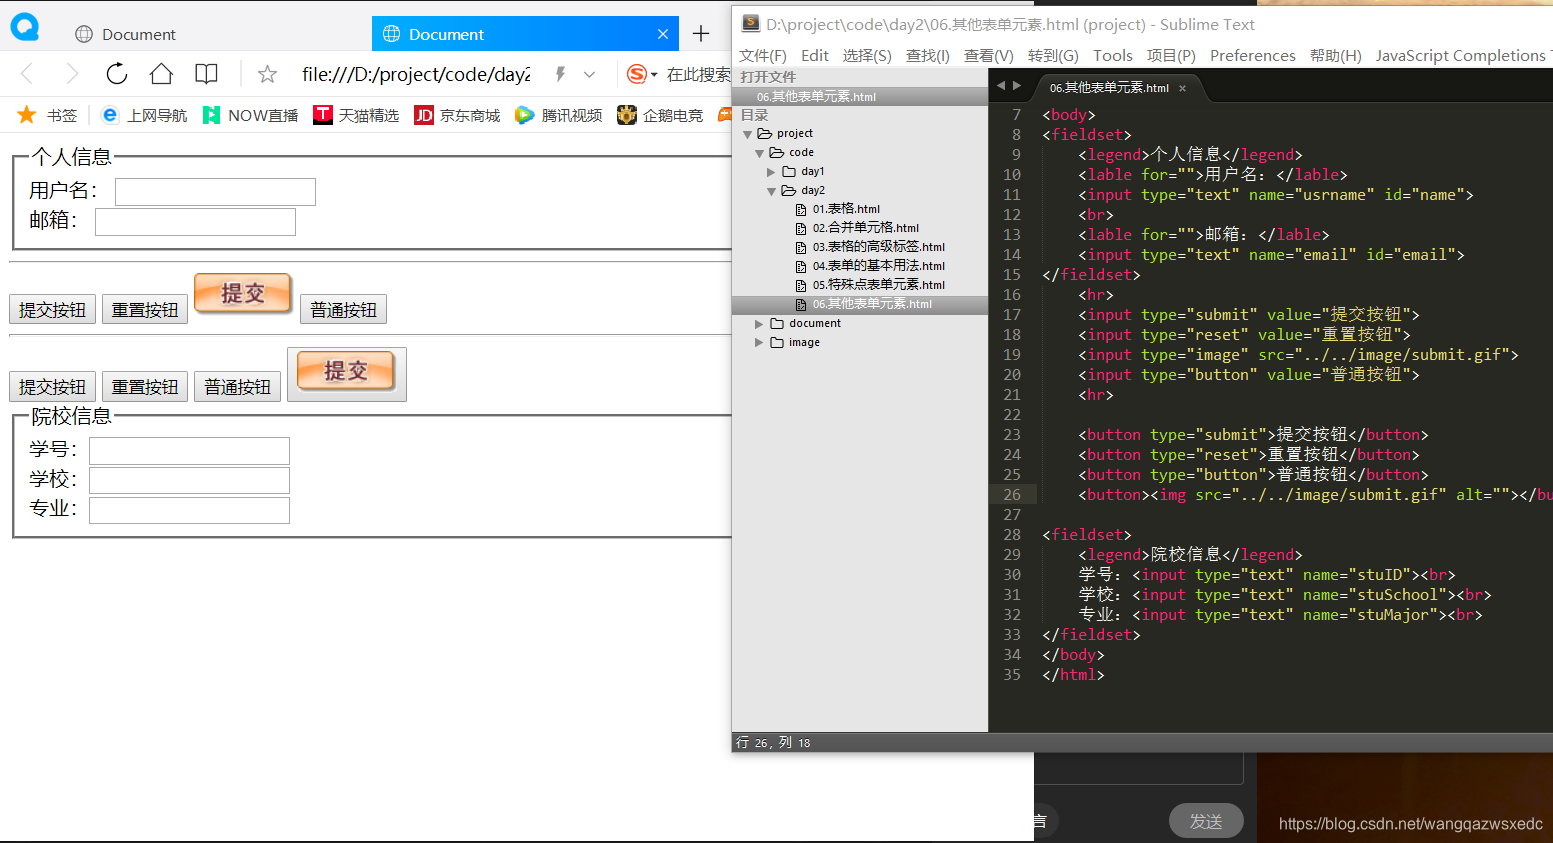Open the 上网导航 bookmark
Screen dimensions: 1553x843
144,115
